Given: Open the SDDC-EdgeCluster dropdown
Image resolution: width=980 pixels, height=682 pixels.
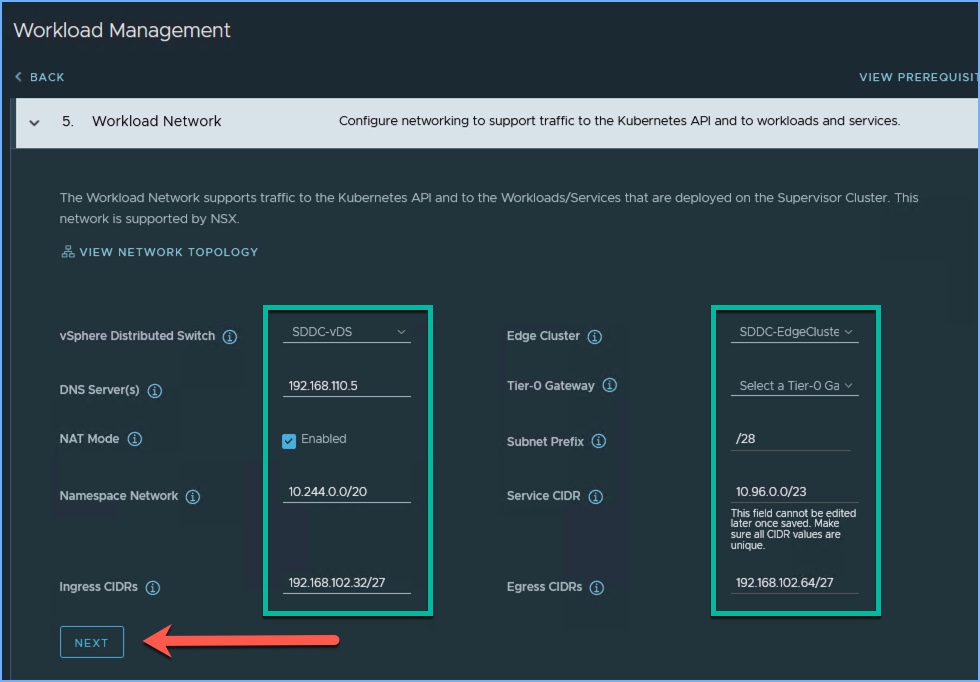Looking at the screenshot, I should (794, 332).
